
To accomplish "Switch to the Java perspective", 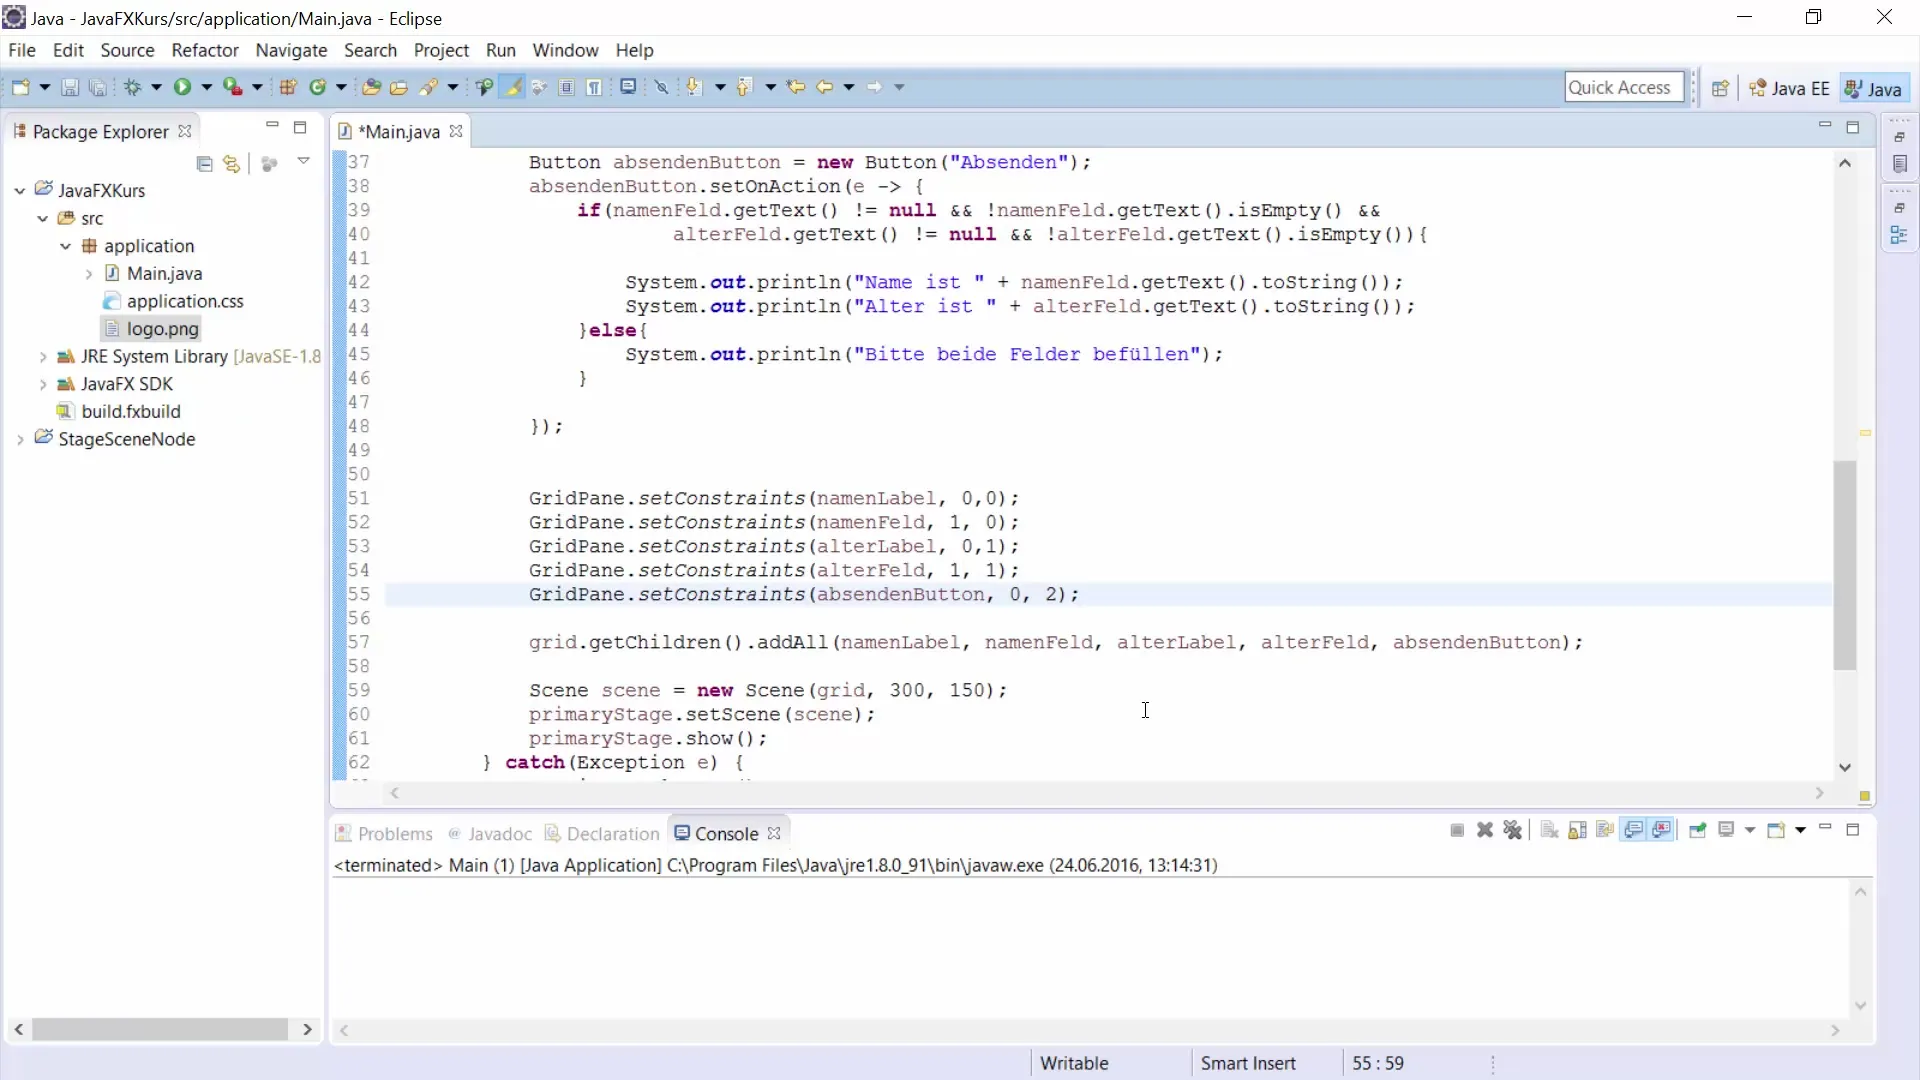I will point(1873,88).
